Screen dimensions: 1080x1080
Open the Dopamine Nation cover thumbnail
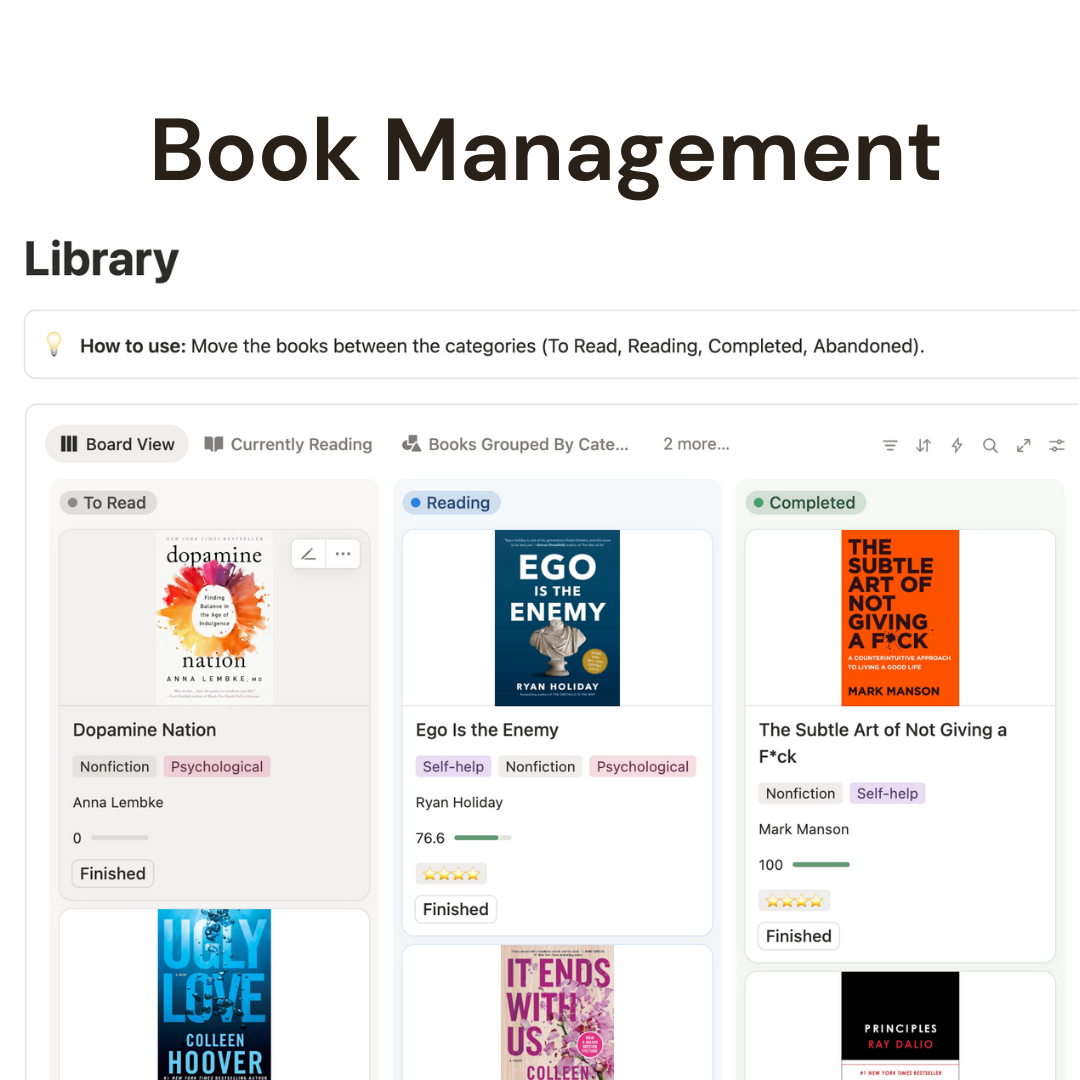coord(214,618)
